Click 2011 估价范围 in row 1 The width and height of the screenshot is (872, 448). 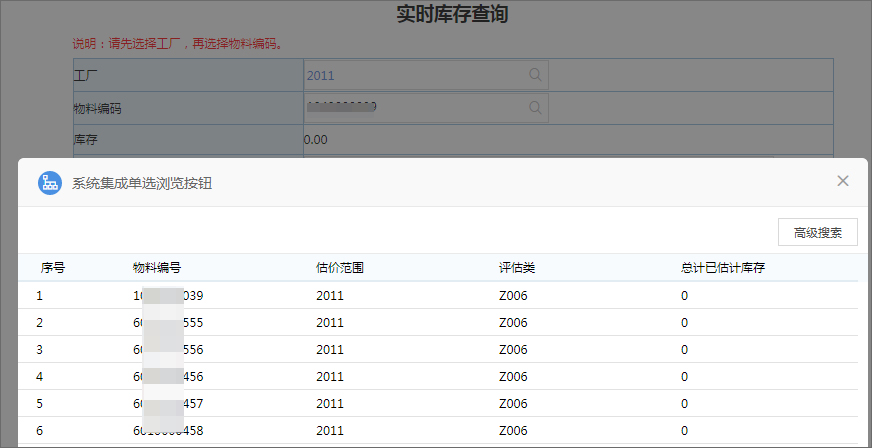tap(330, 296)
